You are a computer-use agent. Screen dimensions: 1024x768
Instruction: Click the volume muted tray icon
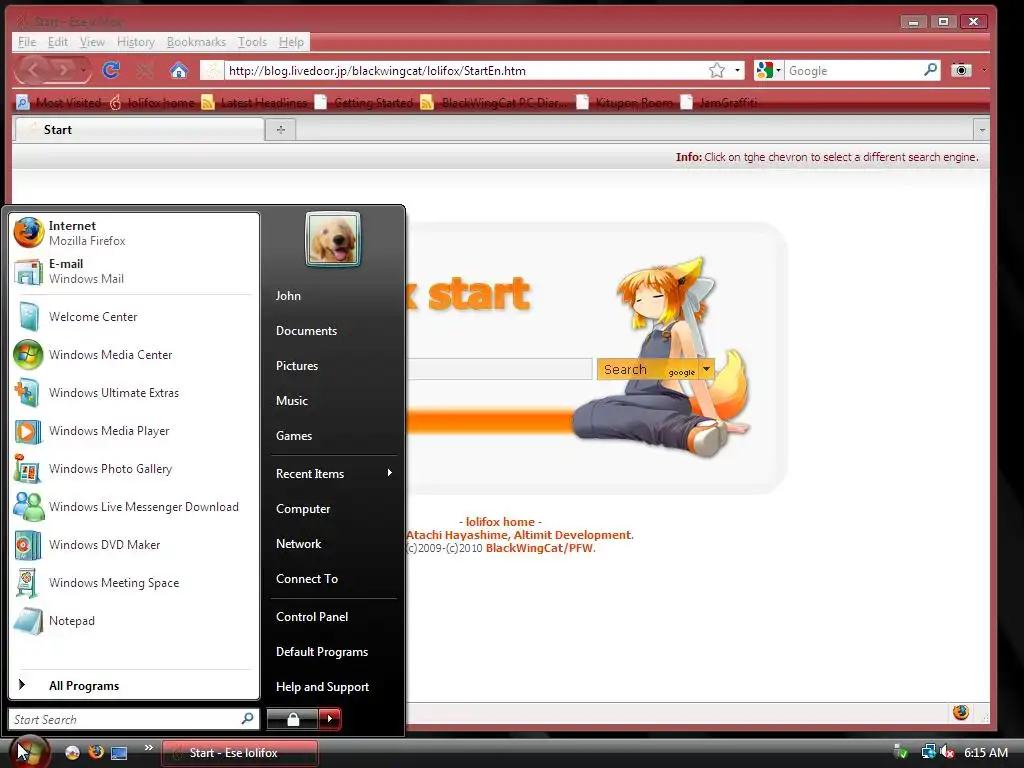(947, 752)
